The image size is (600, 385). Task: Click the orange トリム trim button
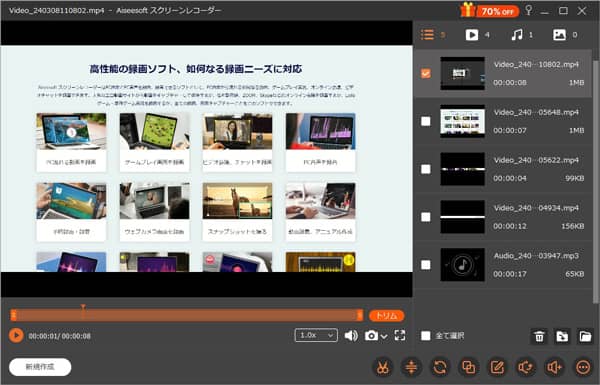tap(386, 315)
